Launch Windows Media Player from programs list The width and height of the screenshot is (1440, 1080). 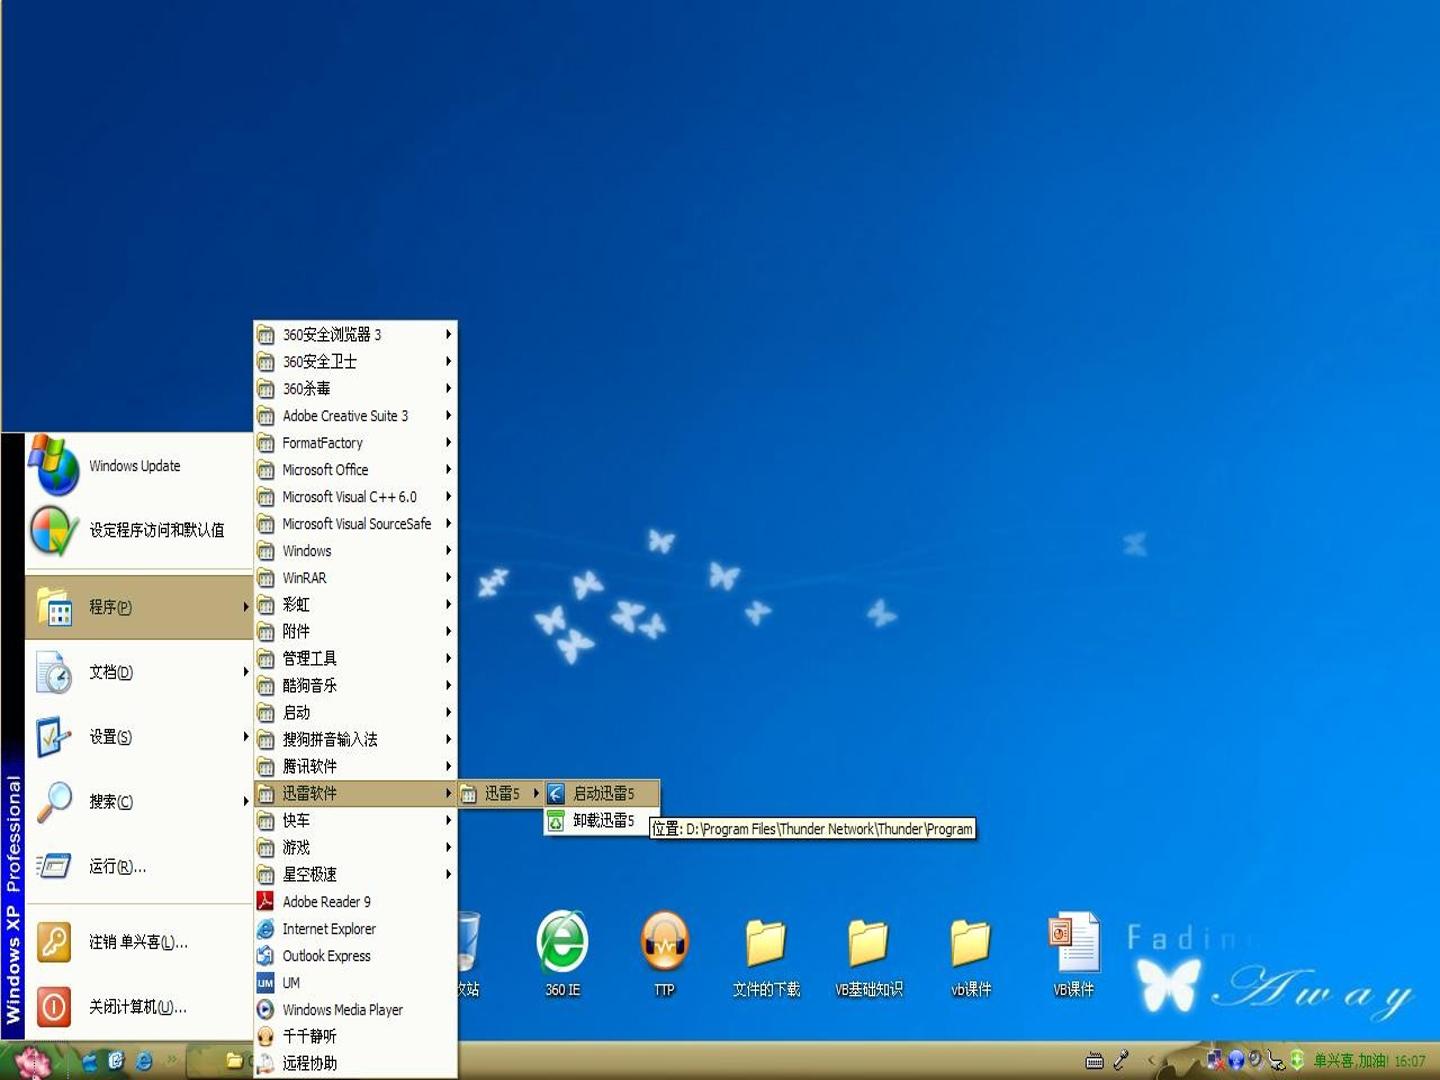[x=355, y=1009]
